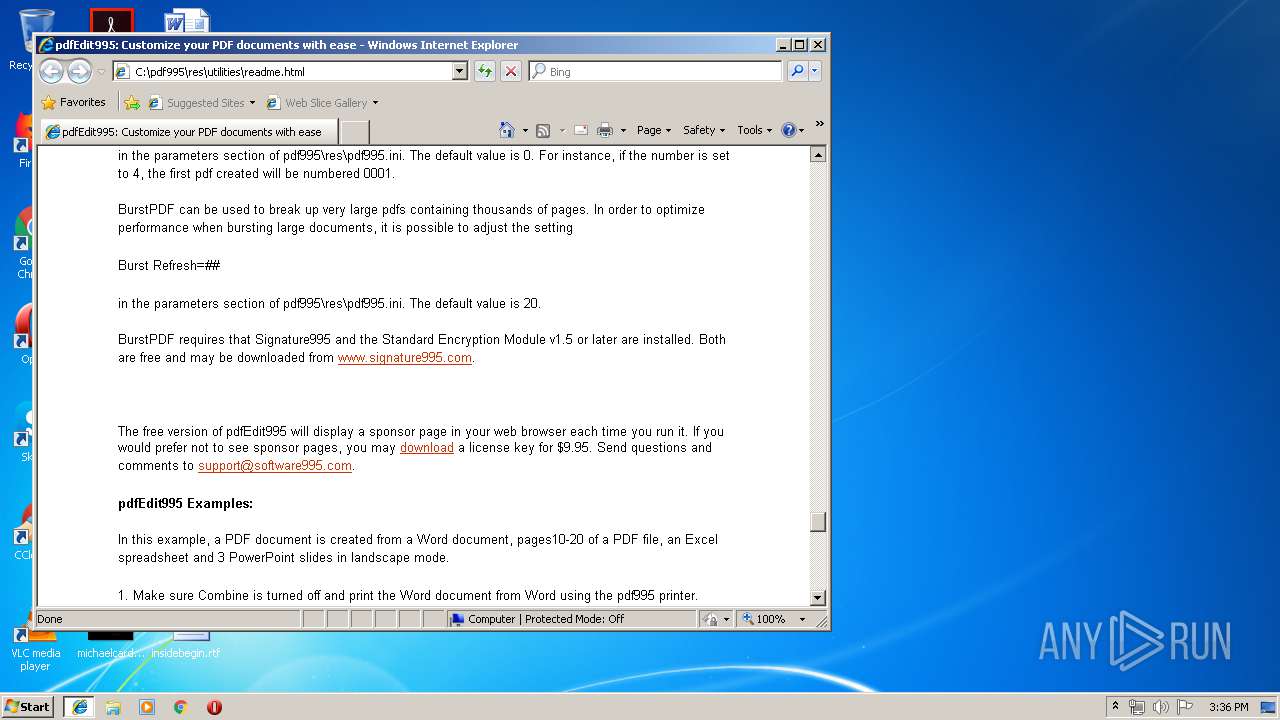Run search with the magnifier button
This screenshot has height=720, width=1280.
[x=797, y=71]
